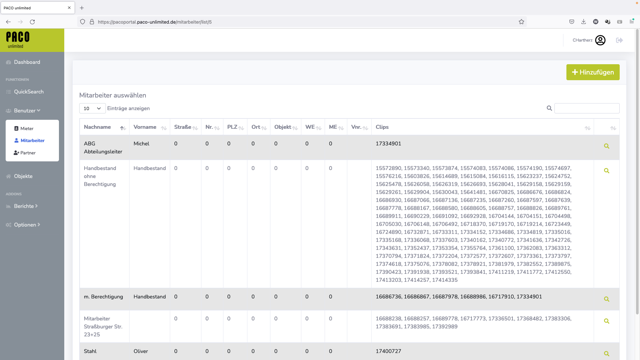Click clip number 17334901 in ABG row
This screenshot has height=360, width=640.
click(388, 144)
